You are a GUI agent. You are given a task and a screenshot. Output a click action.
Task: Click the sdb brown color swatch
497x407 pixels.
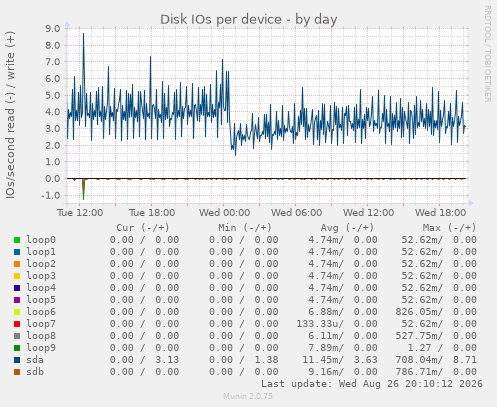click(x=17, y=372)
